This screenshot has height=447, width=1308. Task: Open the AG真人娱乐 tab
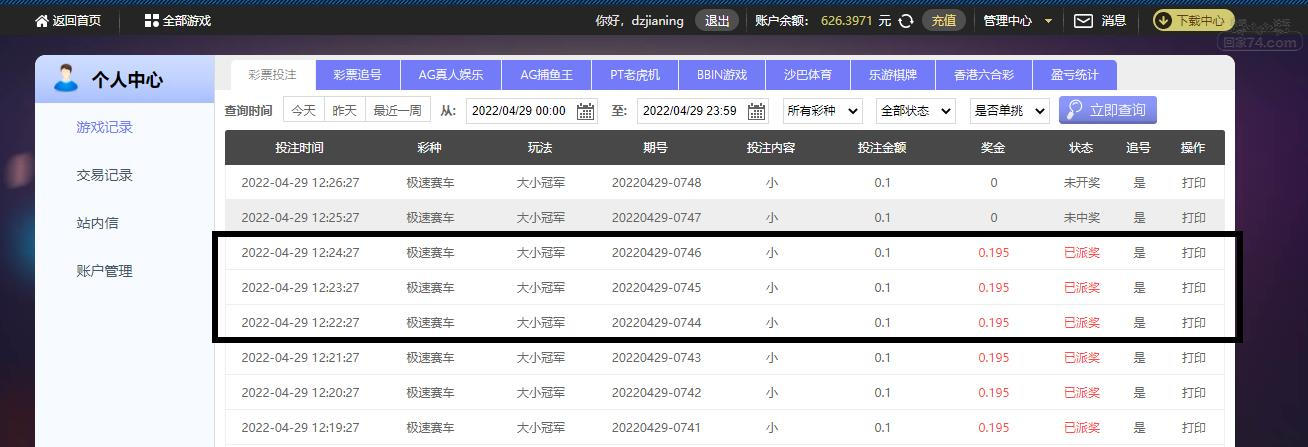click(x=451, y=75)
